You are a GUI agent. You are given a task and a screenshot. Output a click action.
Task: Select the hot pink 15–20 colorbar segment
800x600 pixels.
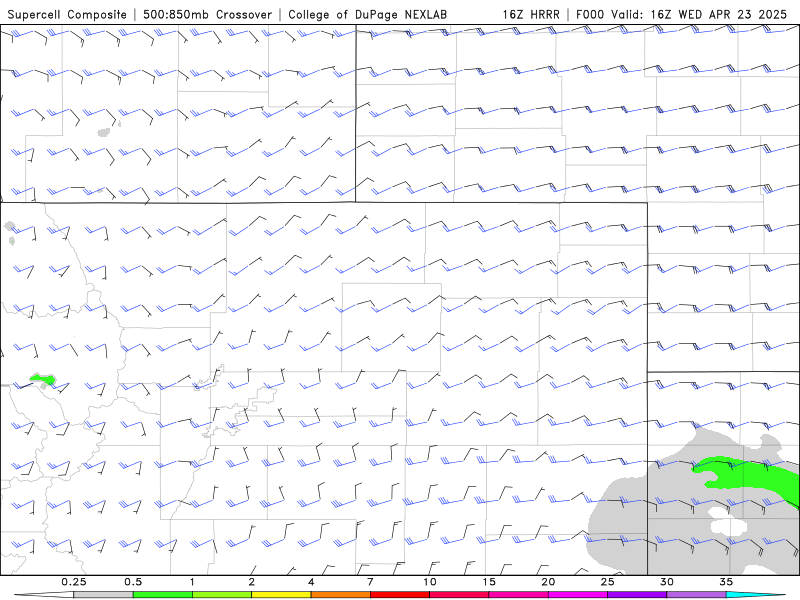(x=518, y=595)
